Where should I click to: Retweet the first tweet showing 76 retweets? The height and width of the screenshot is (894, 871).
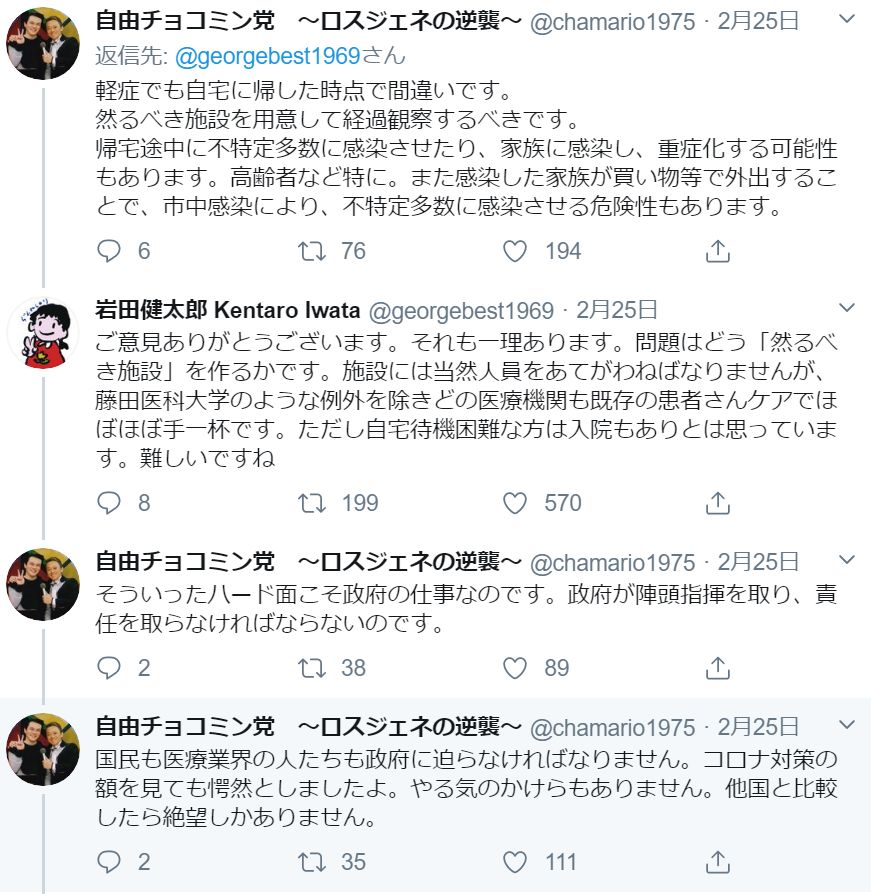tap(313, 252)
